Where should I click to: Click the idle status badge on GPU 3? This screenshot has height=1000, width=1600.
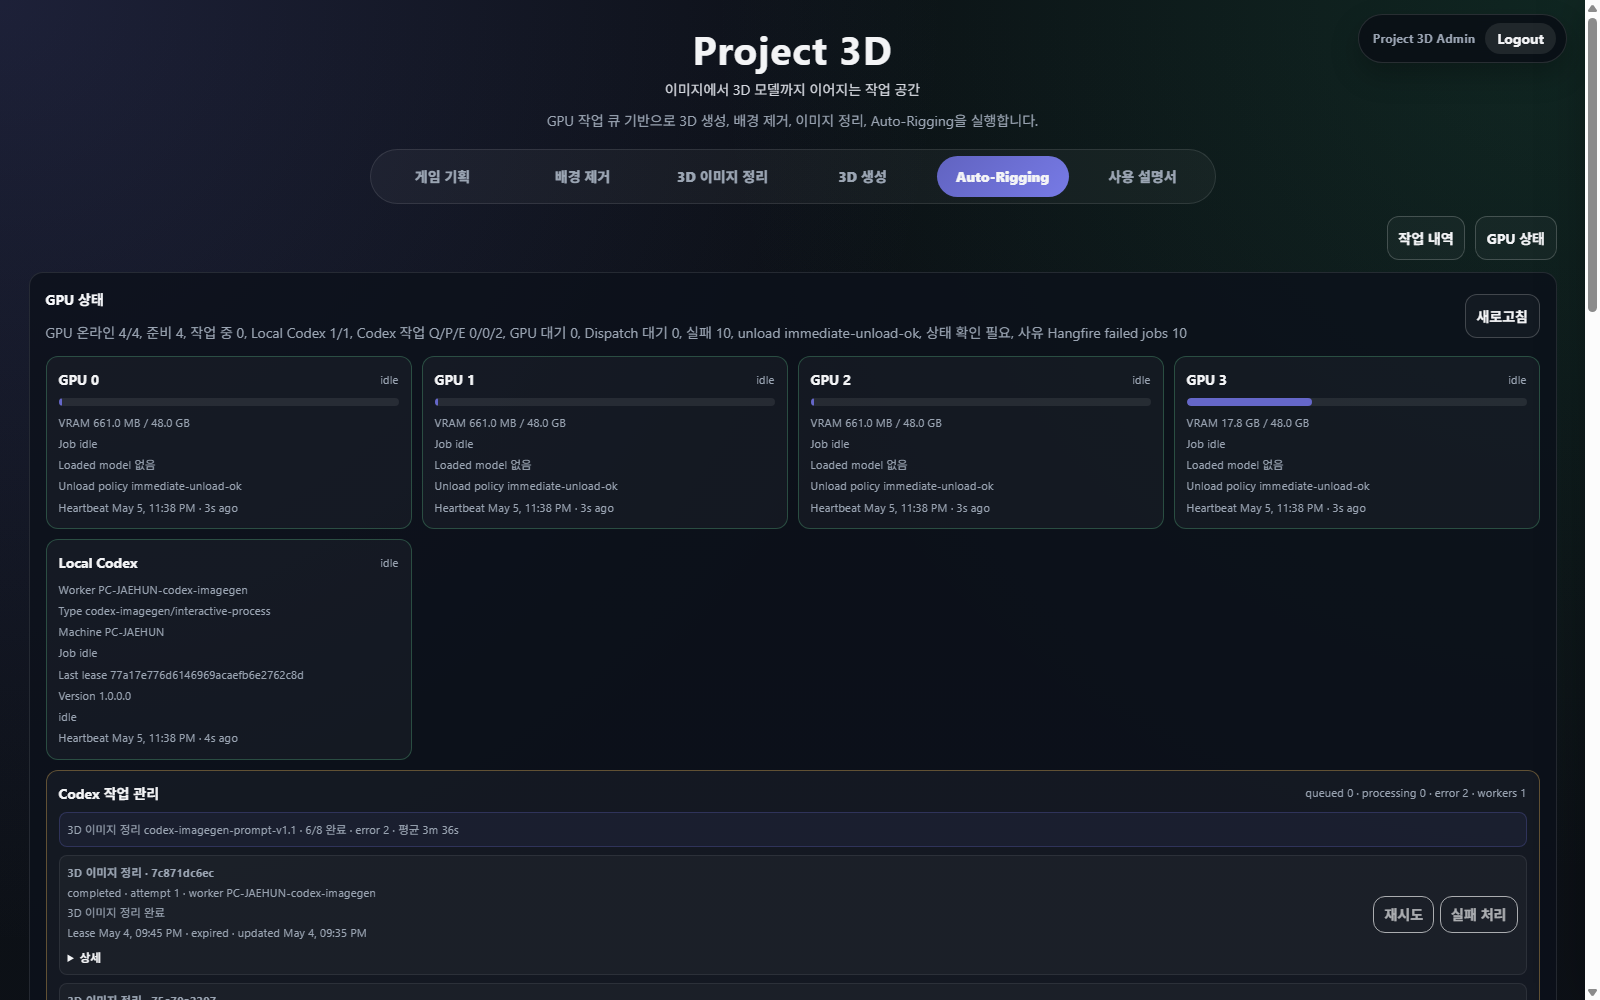tap(1517, 380)
